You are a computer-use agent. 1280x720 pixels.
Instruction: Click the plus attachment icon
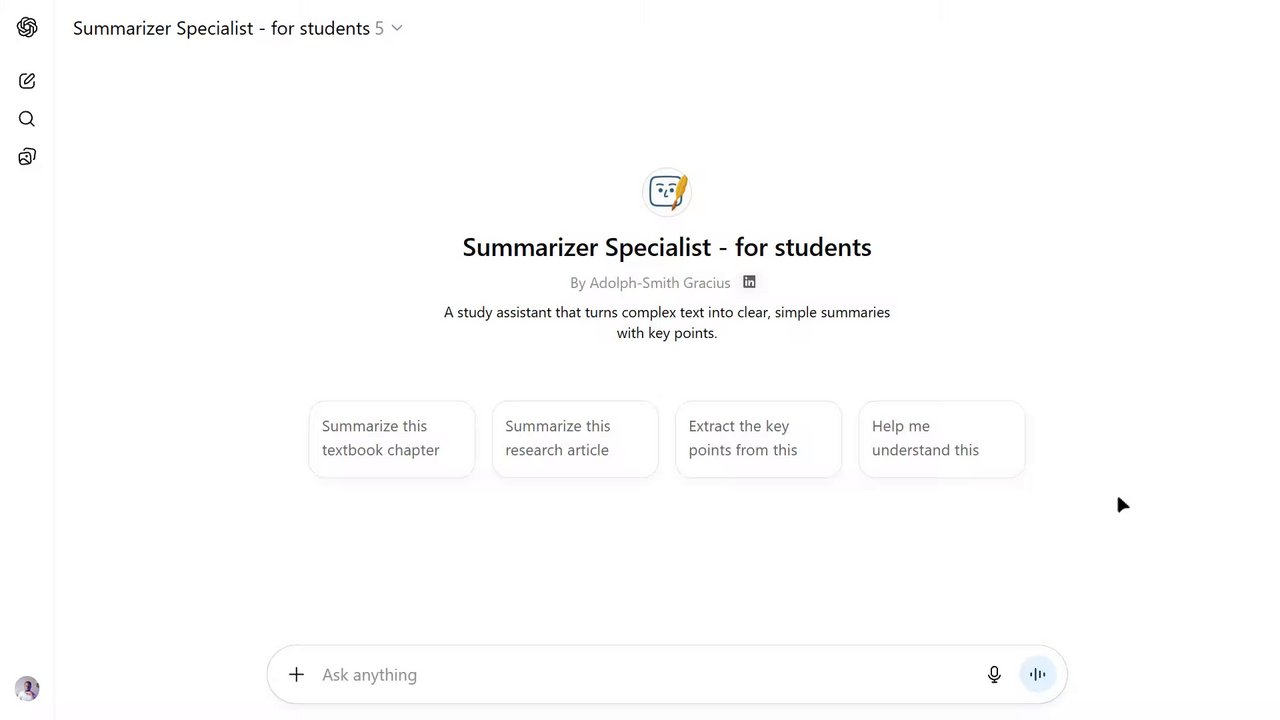[x=296, y=675]
